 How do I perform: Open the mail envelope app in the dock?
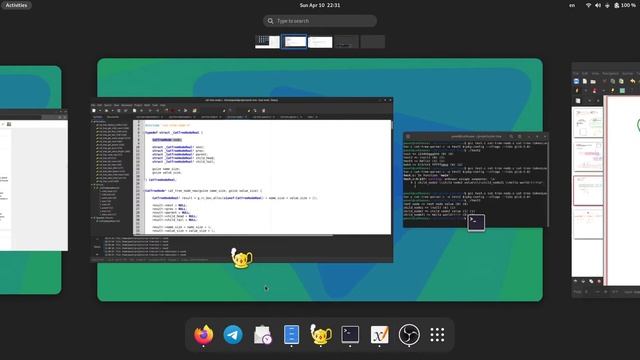coord(262,335)
